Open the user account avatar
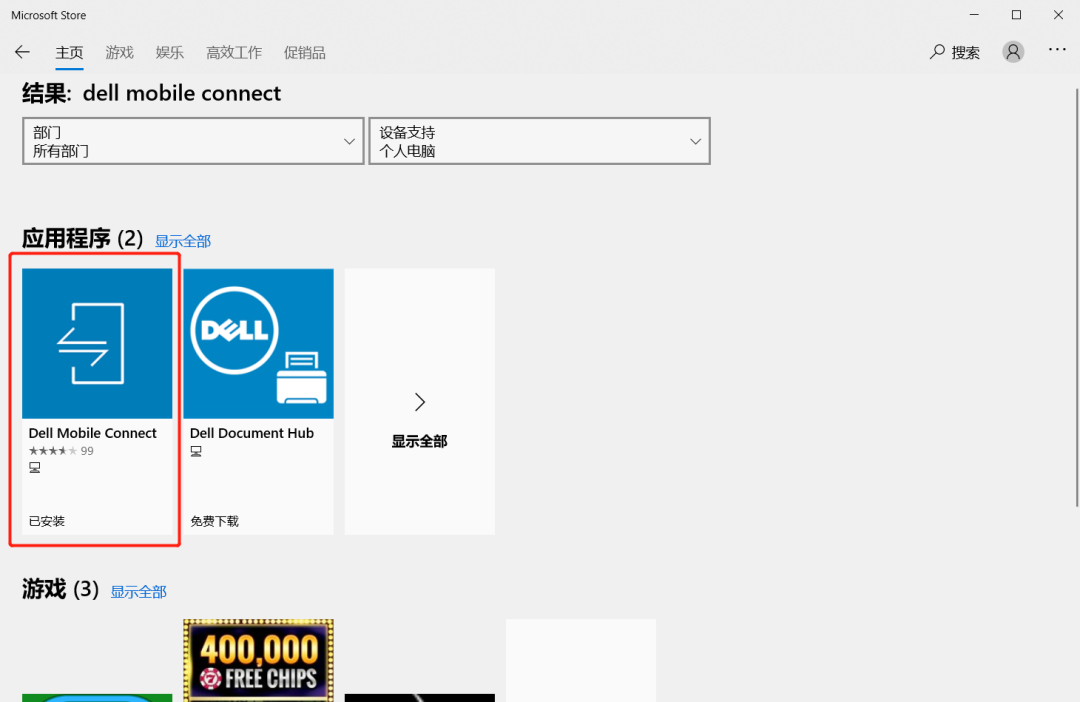Viewport: 1080px width, 702px height. point(1012,52)
